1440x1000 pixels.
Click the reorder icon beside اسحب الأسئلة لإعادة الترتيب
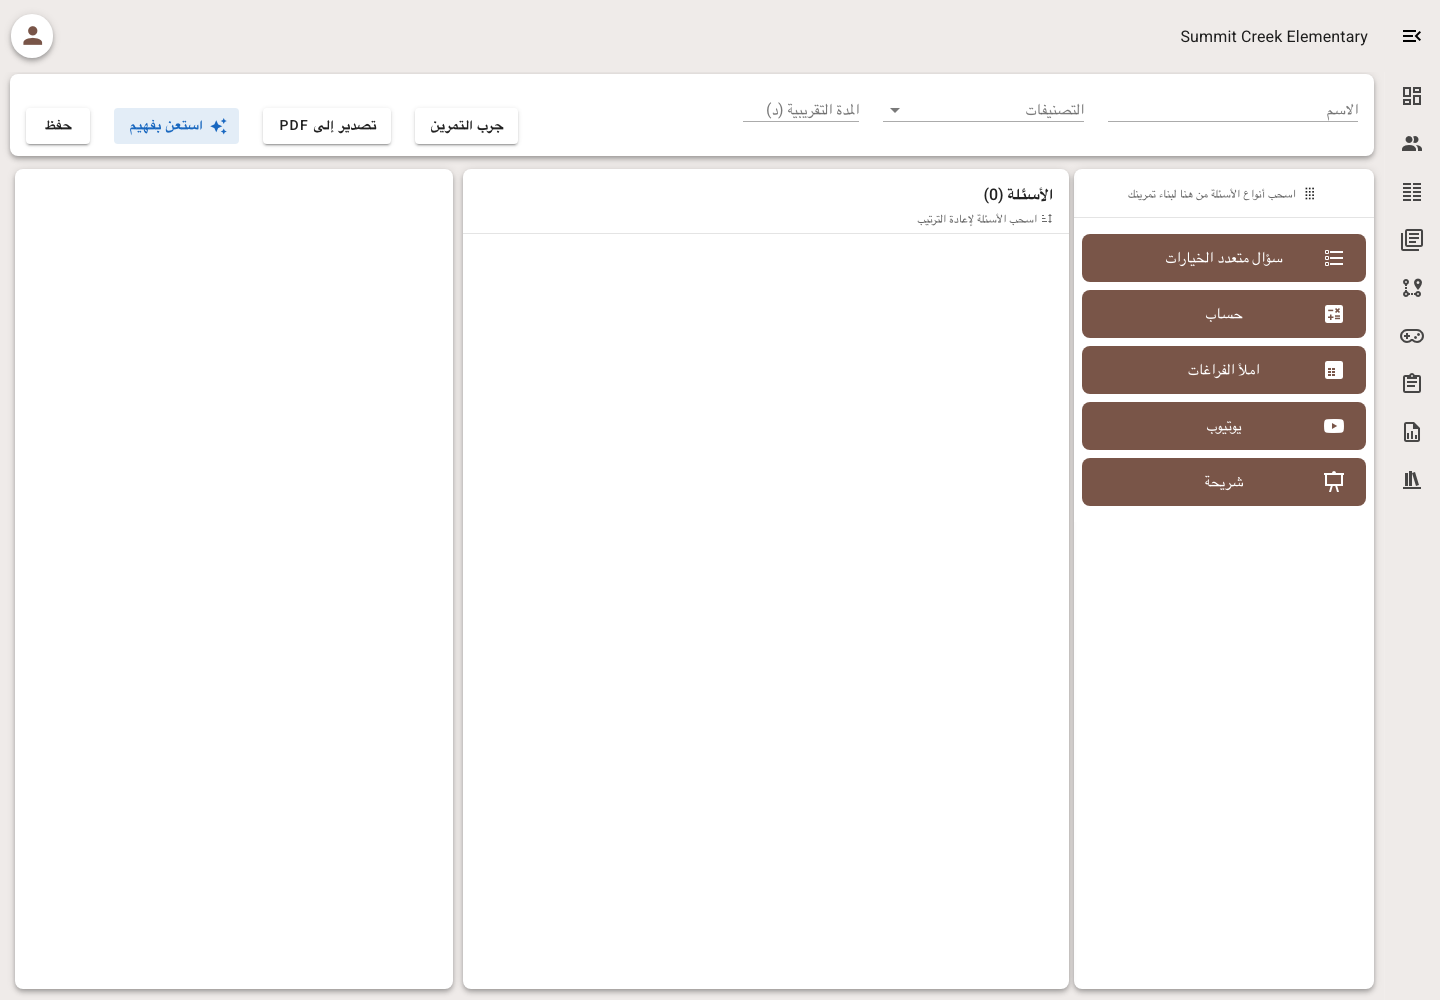[x=1047, y=219]
